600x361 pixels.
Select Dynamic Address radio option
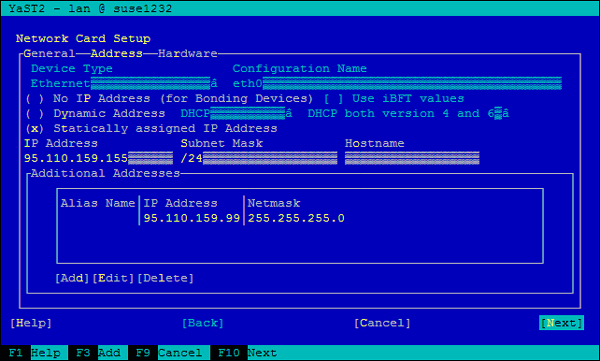[95, 113]
